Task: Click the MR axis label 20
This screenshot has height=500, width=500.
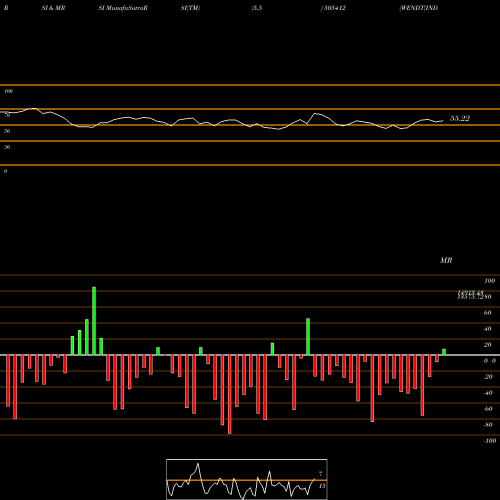Action: (x=487, y=345)
